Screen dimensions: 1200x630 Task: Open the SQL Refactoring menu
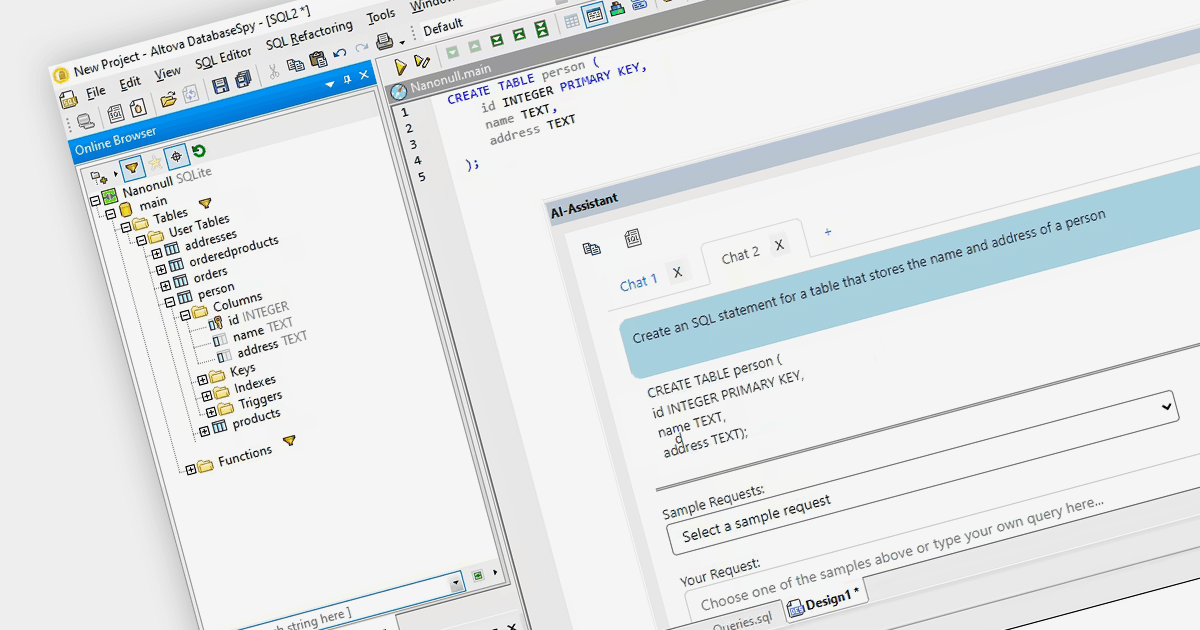309,34
